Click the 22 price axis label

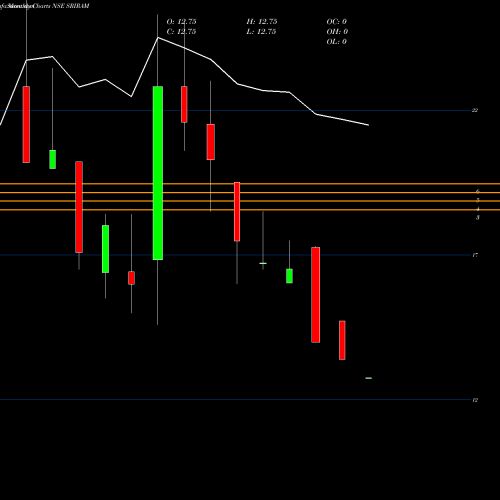[475, 110]
